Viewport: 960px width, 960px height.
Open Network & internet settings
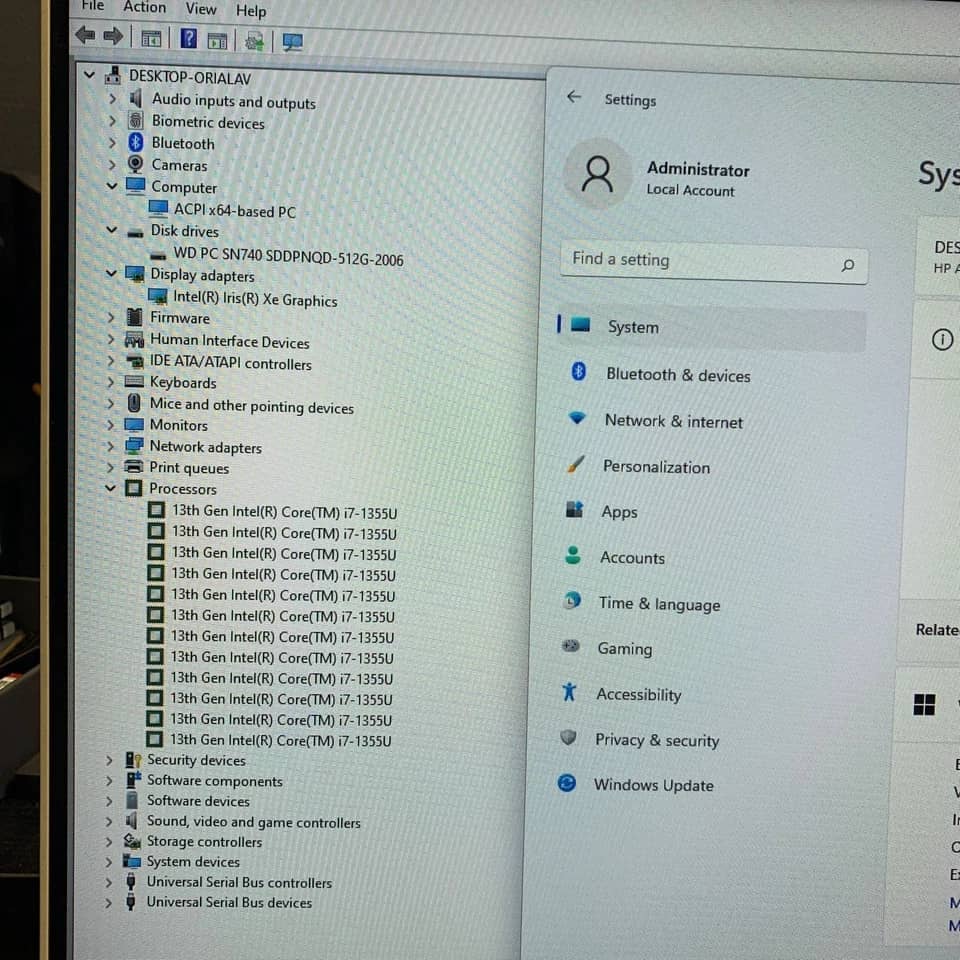(673, 421)
